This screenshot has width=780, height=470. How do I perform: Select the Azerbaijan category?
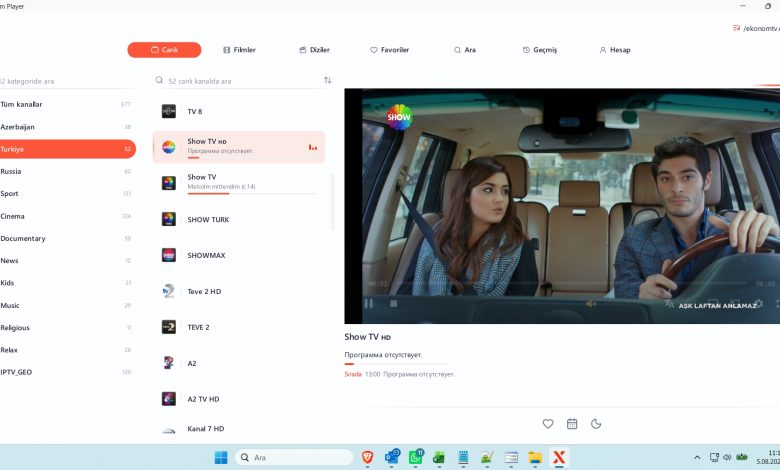[67, 127]
